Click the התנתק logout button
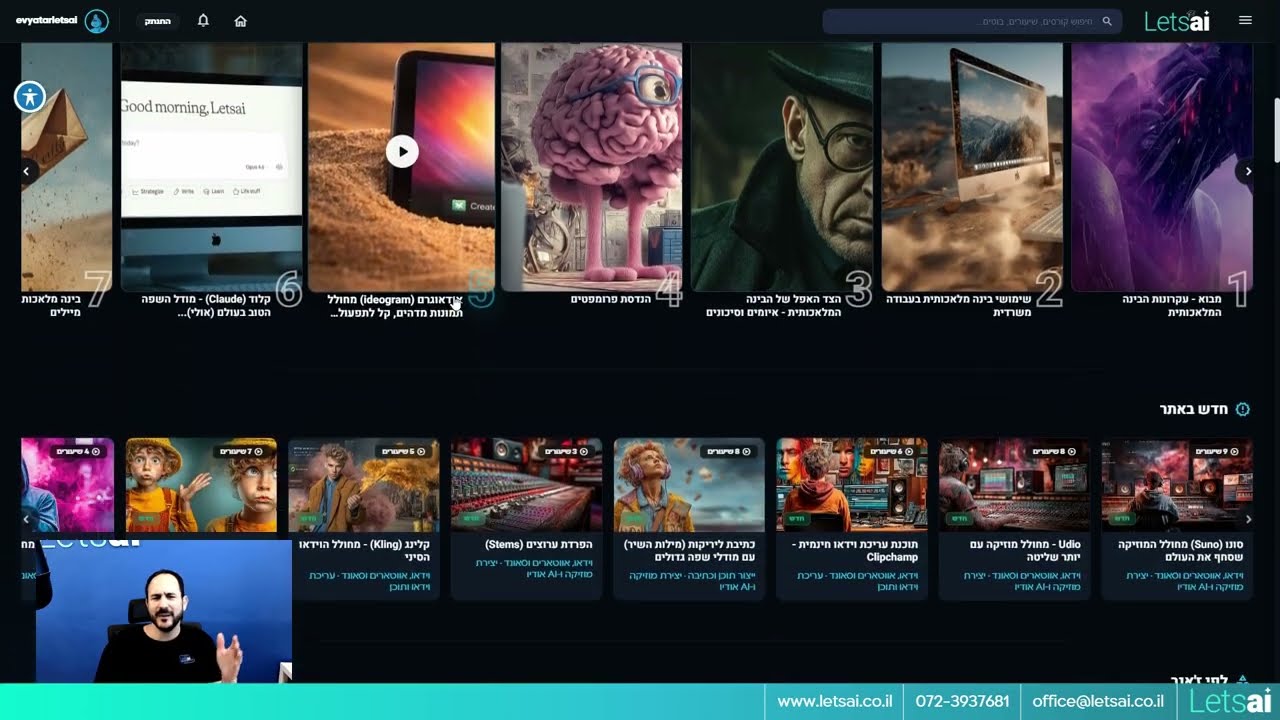 click(x=157, y=21)
